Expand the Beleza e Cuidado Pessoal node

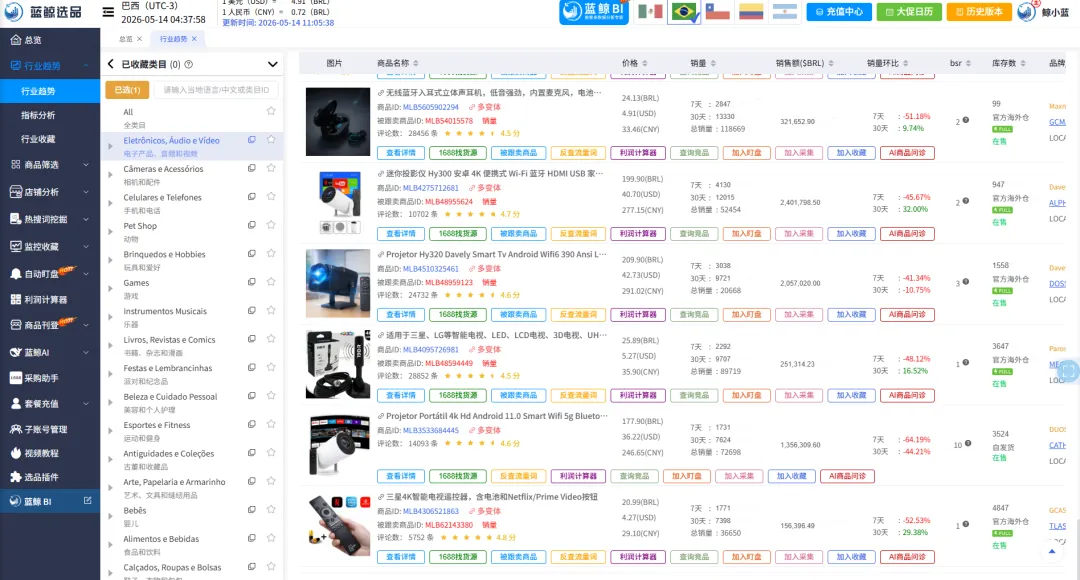click(x=110, y=402)
